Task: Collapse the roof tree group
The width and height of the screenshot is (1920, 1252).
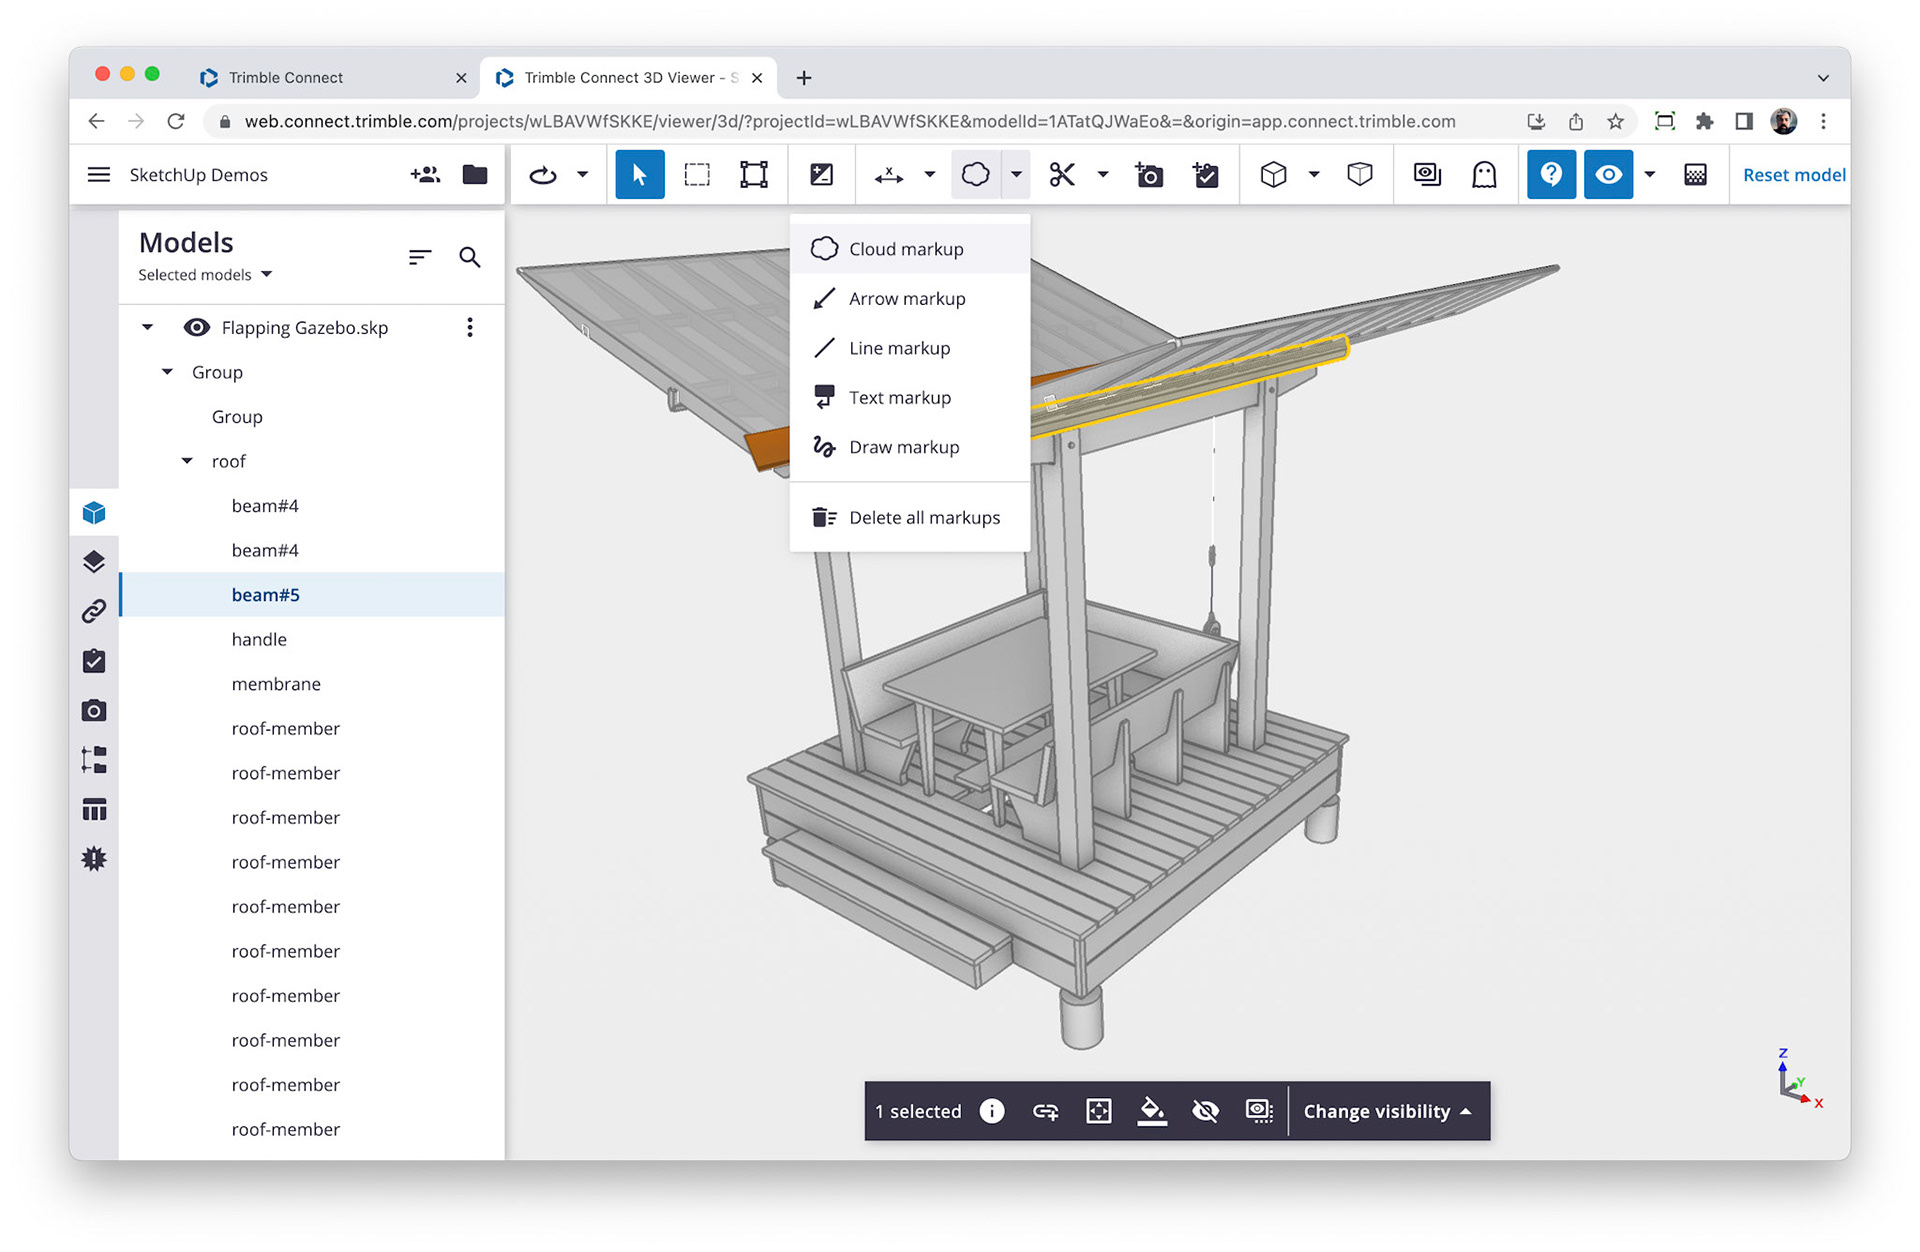Action: 187,461
